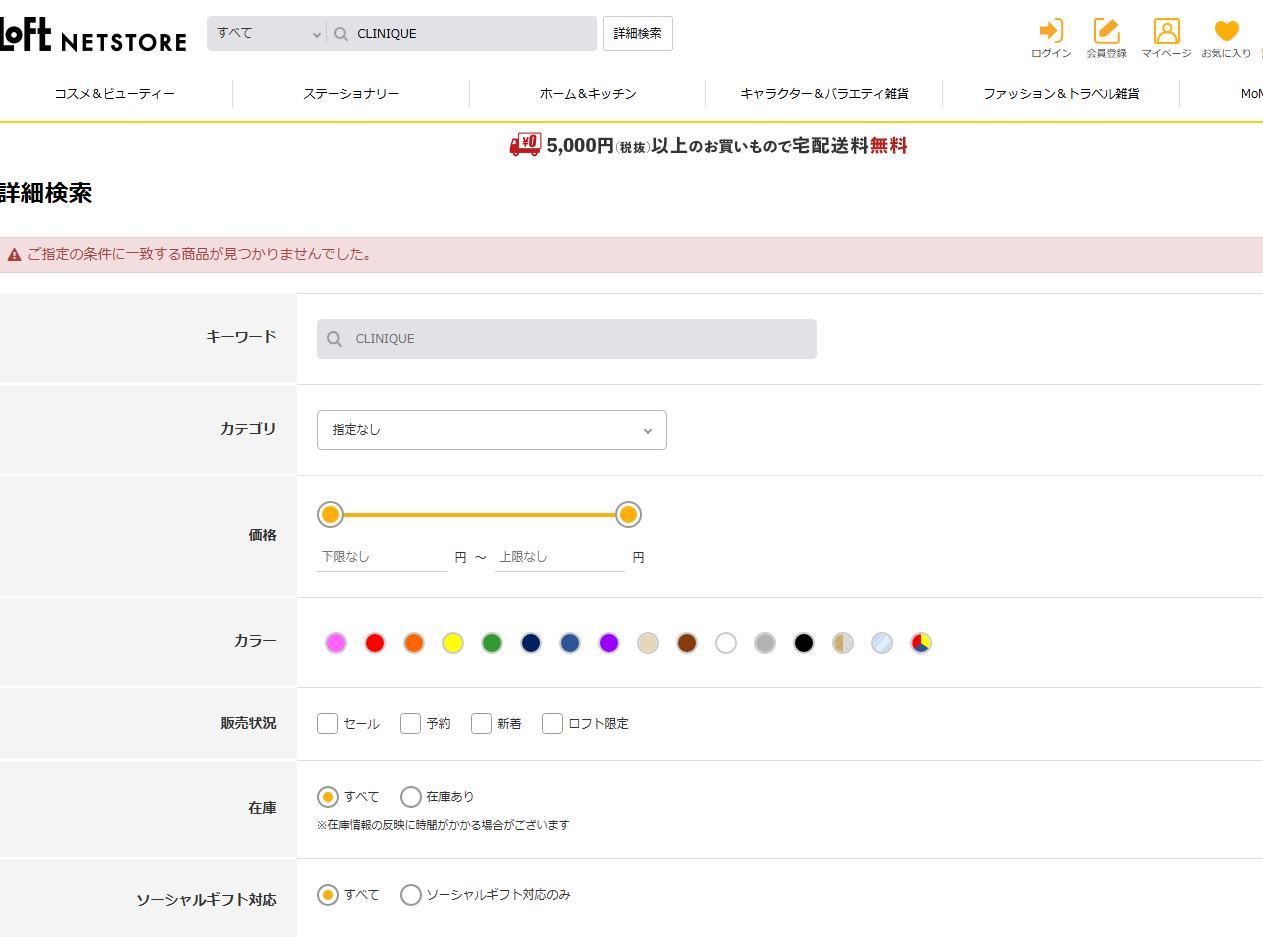Open the Loft Netstore logo homepage
Viewport: 1263px width, 937px height.
[93, 37]
